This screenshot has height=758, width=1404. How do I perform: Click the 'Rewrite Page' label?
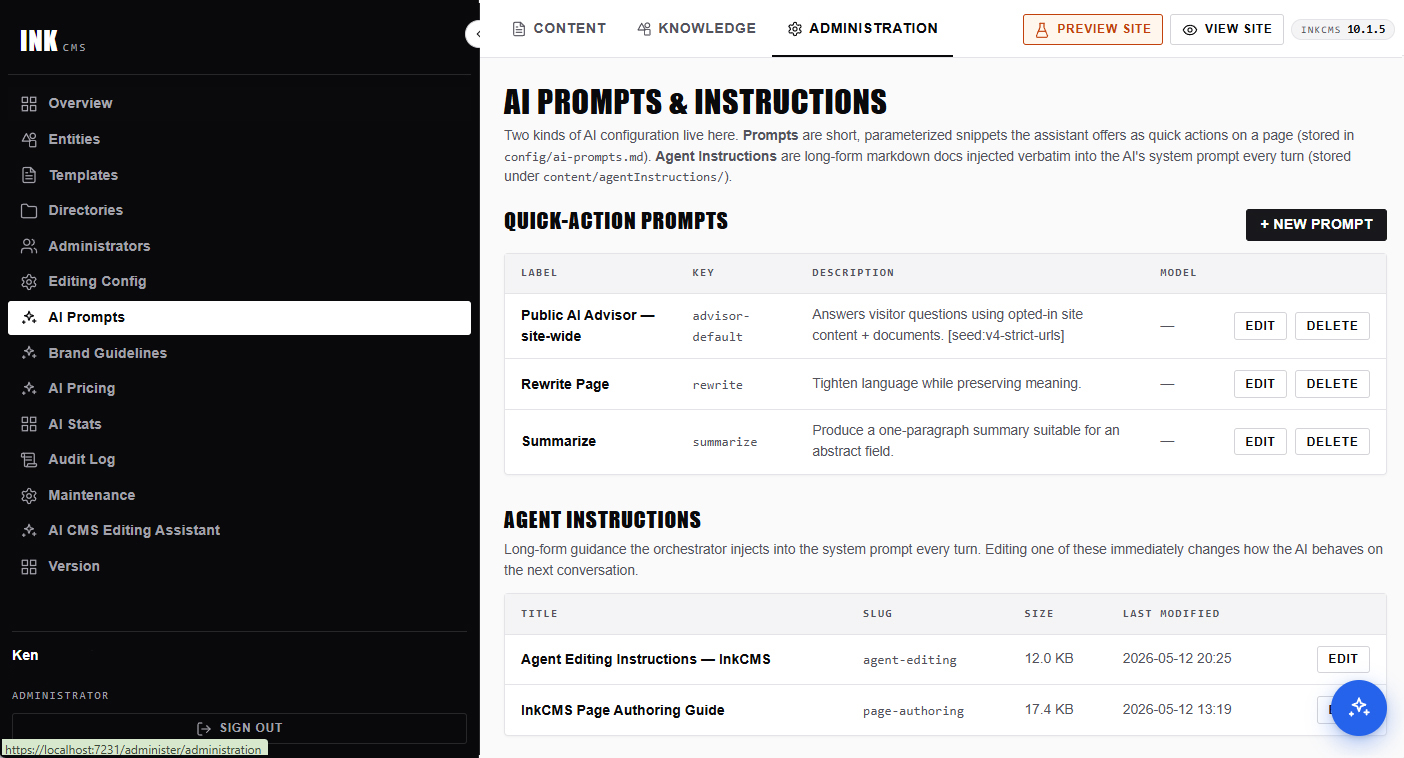click(x=565, y=384)
